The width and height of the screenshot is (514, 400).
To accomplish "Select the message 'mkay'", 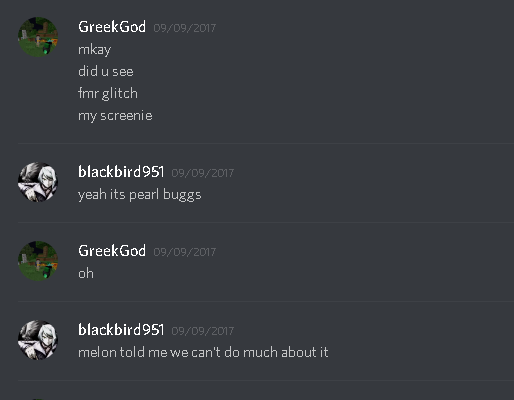I will (95, 50).
